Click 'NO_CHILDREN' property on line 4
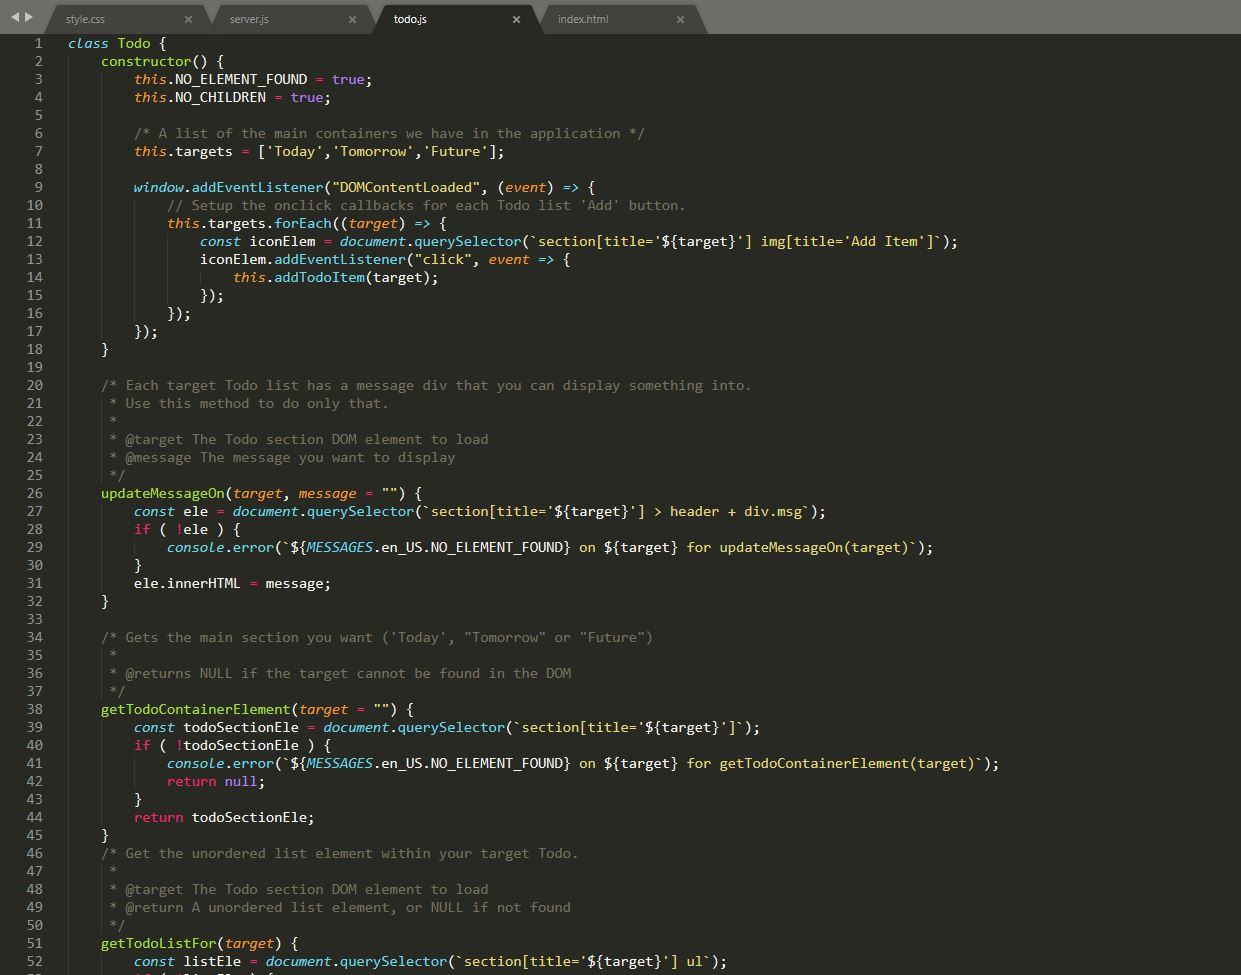The height and width of the screenshot is (975, 1241). click(x=220, y=97)
